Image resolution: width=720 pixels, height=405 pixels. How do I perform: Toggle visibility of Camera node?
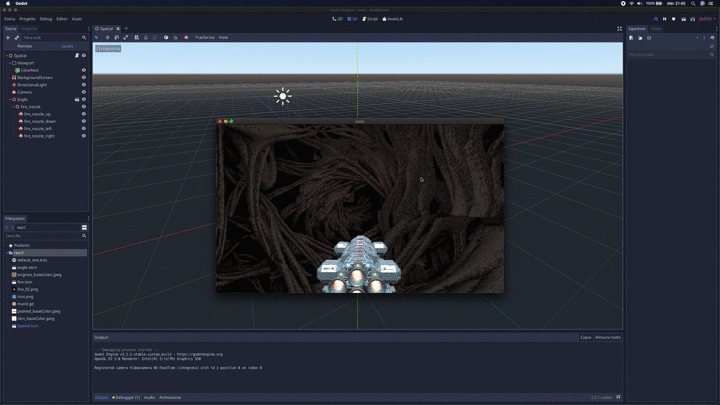point(84,92)
